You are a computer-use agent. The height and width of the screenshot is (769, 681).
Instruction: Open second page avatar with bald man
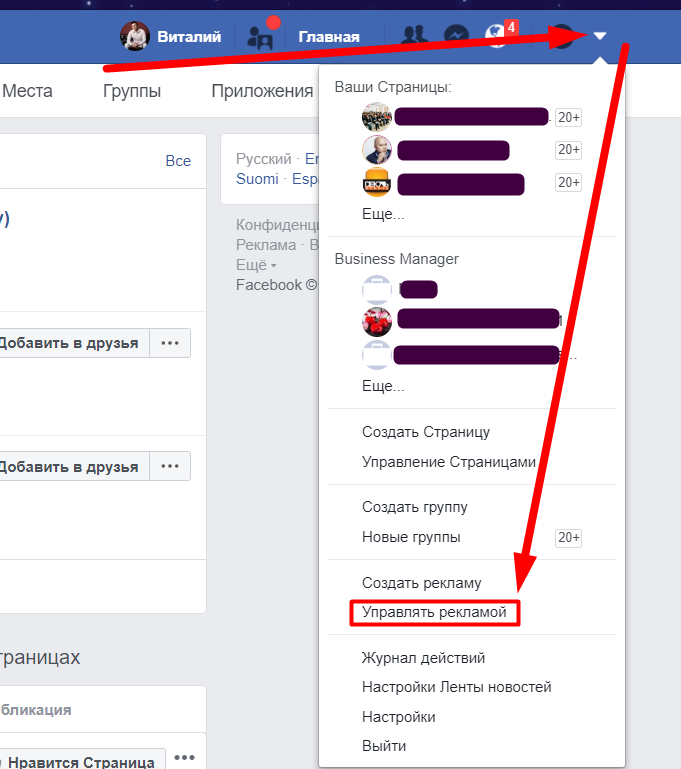377,150
